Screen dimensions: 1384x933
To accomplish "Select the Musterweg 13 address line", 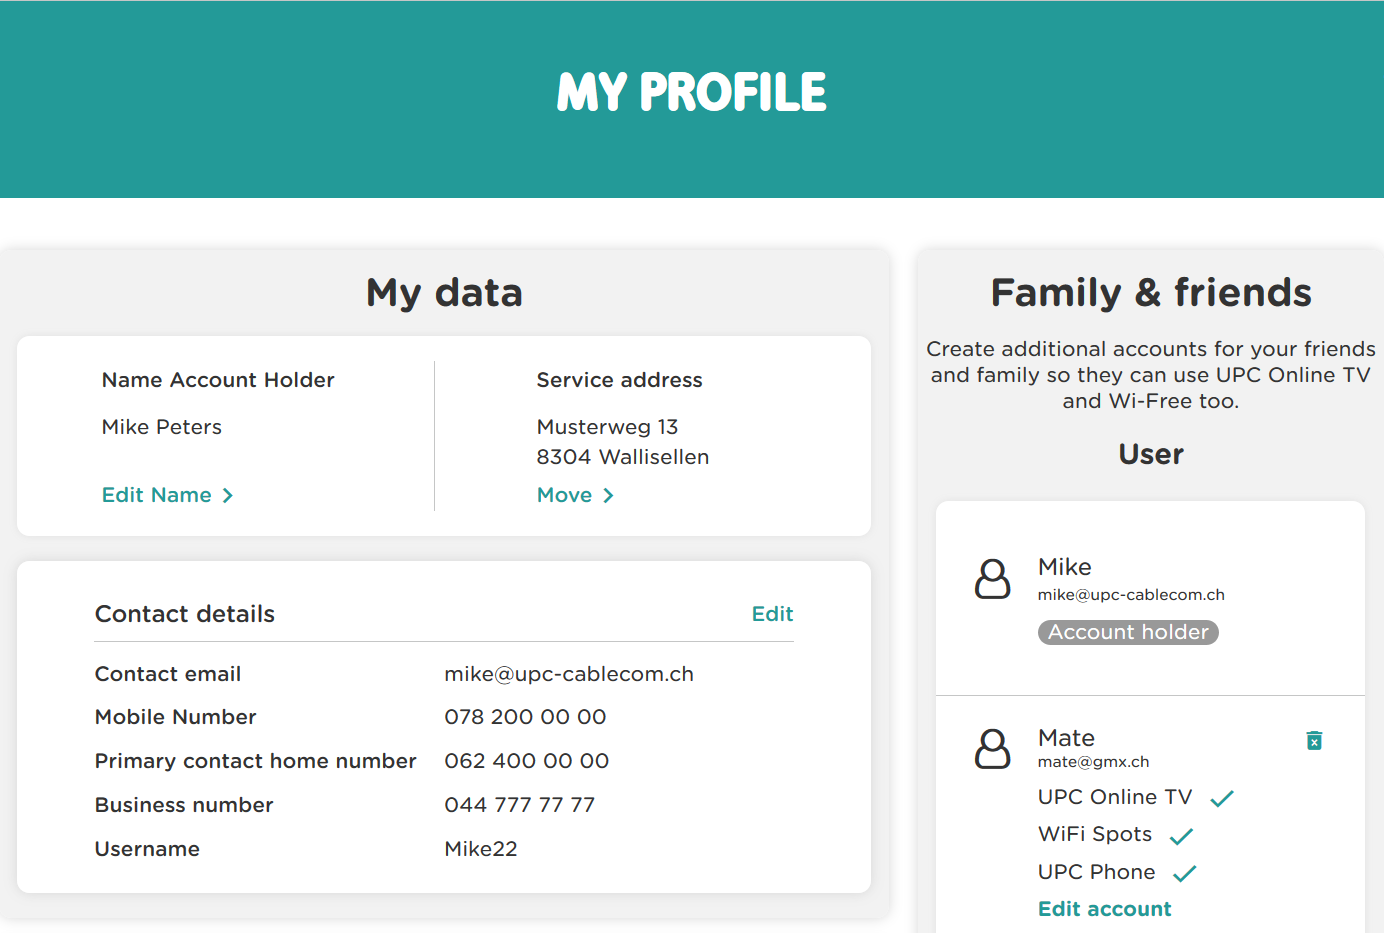I will pyautogui.click(x=607, y=427).
